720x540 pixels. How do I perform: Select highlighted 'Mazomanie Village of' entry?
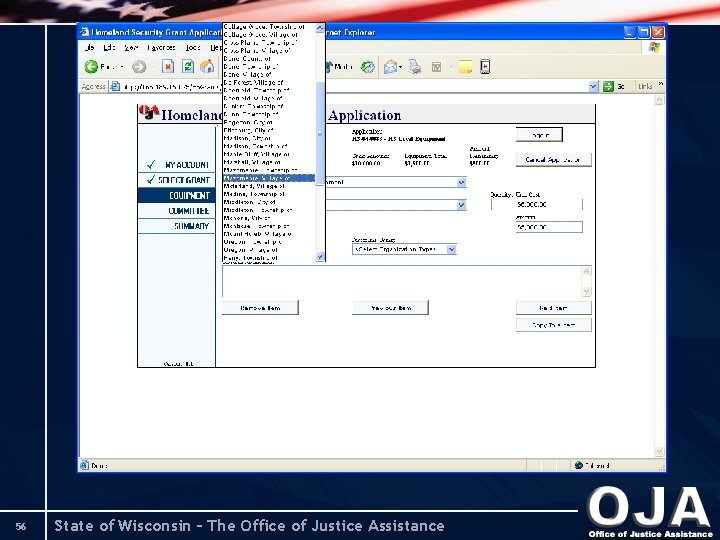click(269, 178)
